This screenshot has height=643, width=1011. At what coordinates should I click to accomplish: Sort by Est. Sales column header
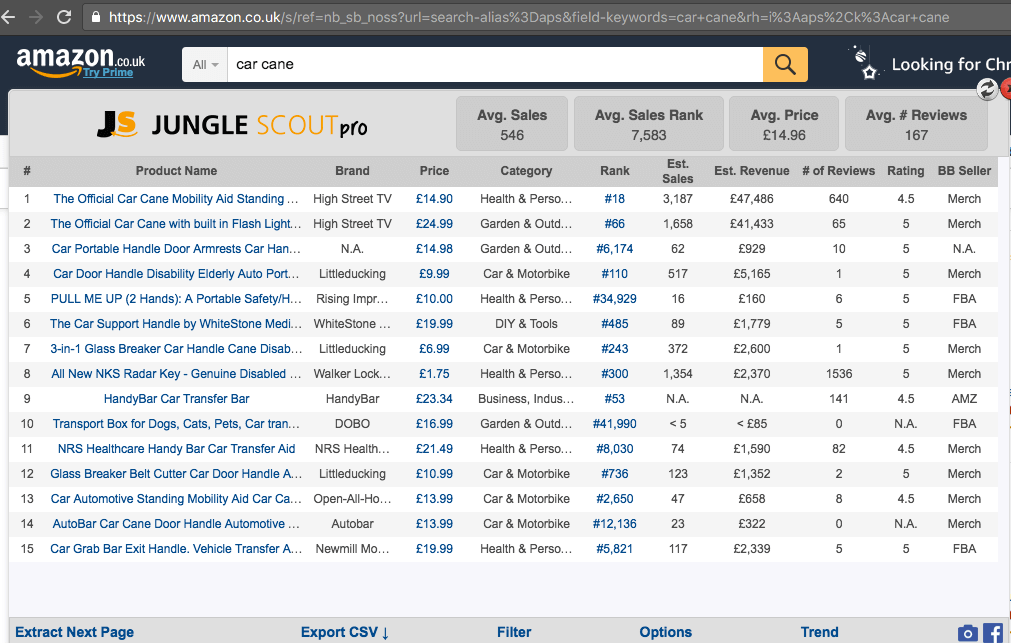point(678,171)
